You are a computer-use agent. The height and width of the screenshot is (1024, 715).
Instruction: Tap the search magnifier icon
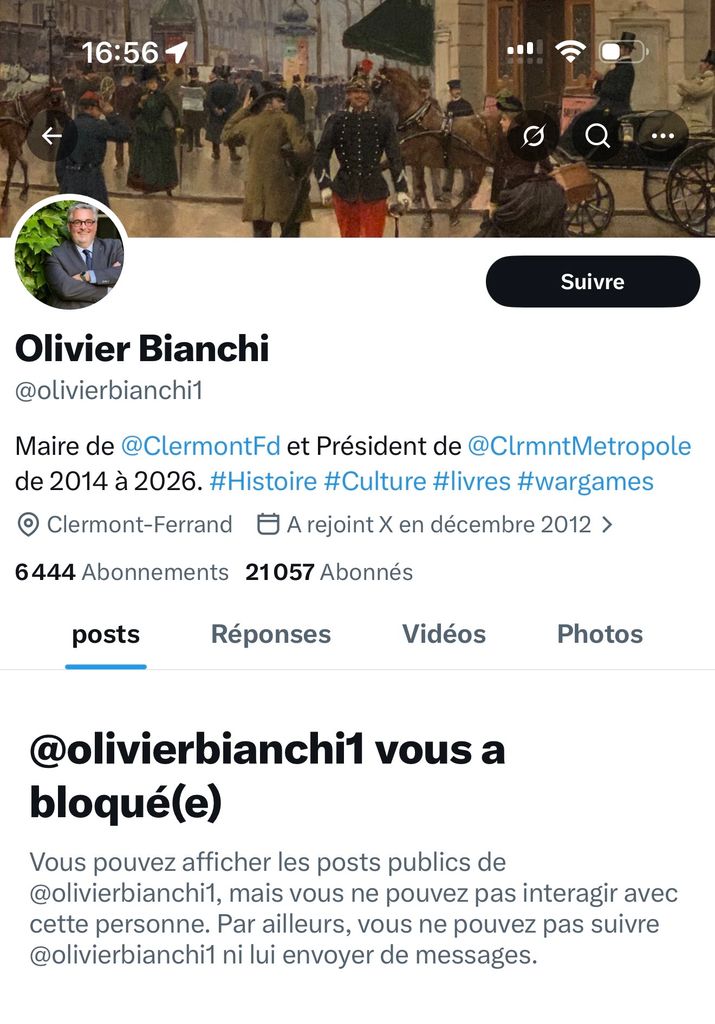(x=597, y=136)
